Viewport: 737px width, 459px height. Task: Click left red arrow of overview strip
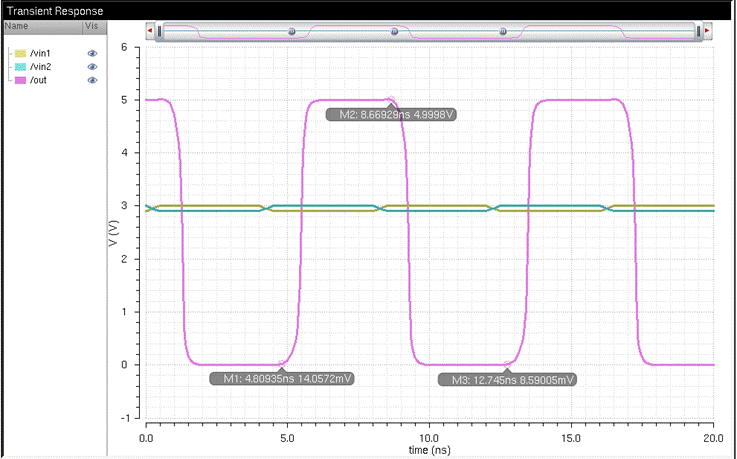click(150, 31)
